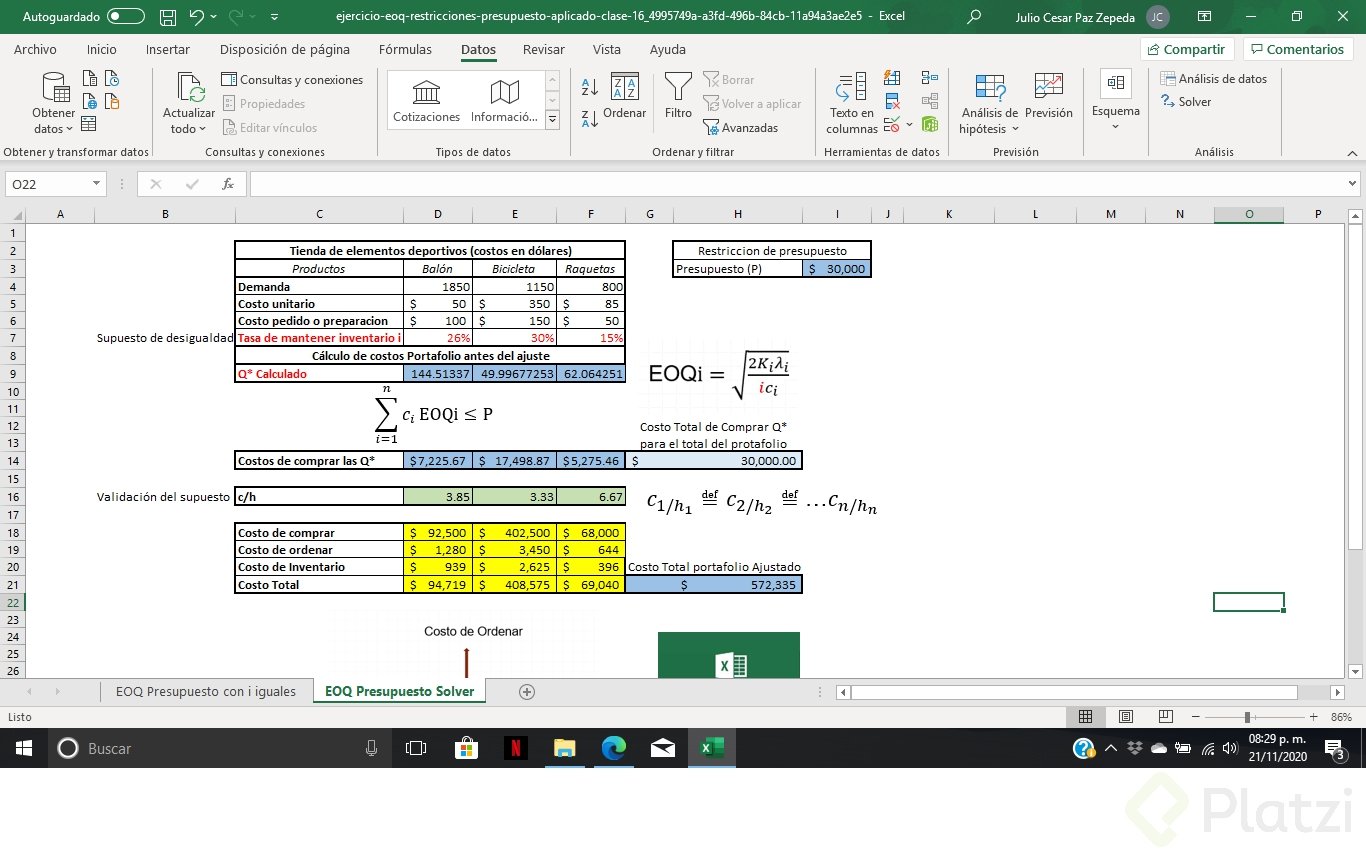Viewport: 1366px width, 856px height.
Task: Switch to the EOQ Presupuesto Solver sheet
Action: [x=399, y=691]
